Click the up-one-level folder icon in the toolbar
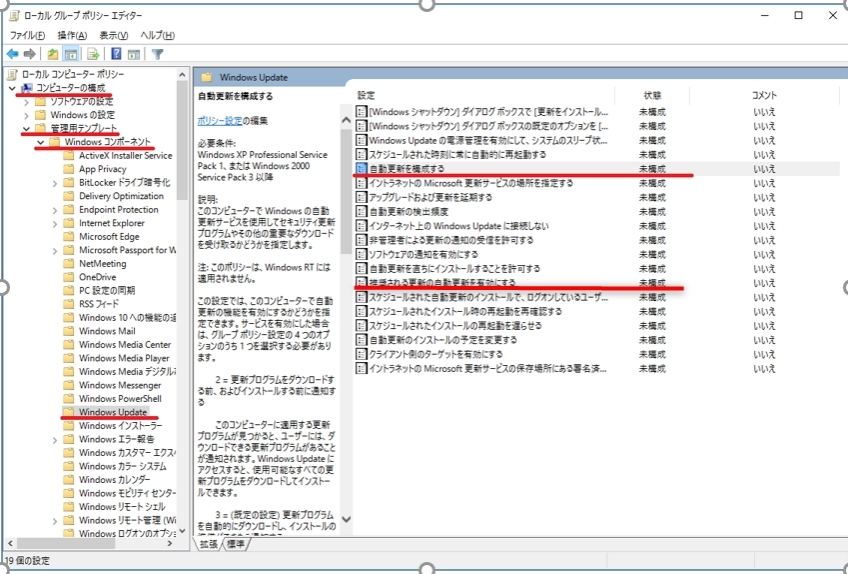Screen dimensions: 848x574 [53, 54]
